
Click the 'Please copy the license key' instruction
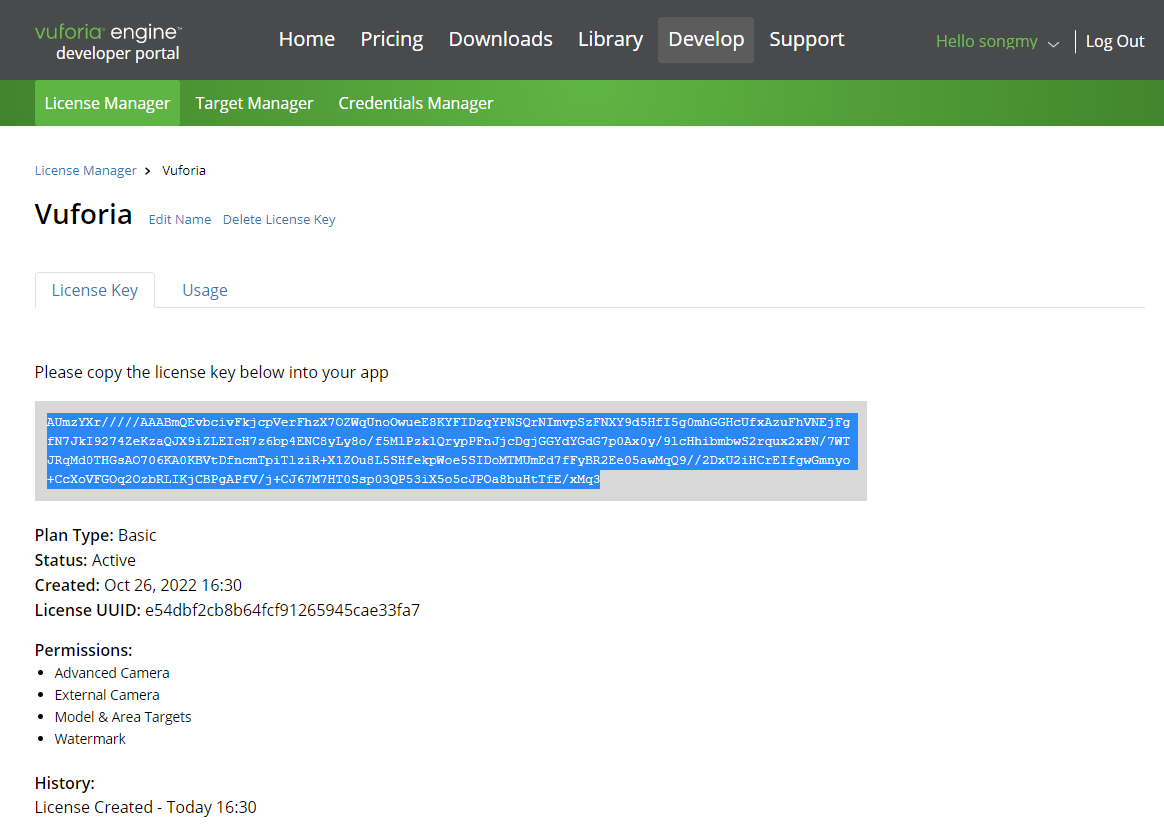(x=212, y=373)
